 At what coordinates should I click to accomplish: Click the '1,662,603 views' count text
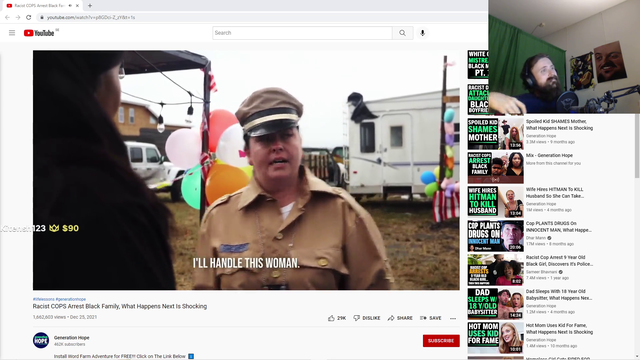coord(49,317)
